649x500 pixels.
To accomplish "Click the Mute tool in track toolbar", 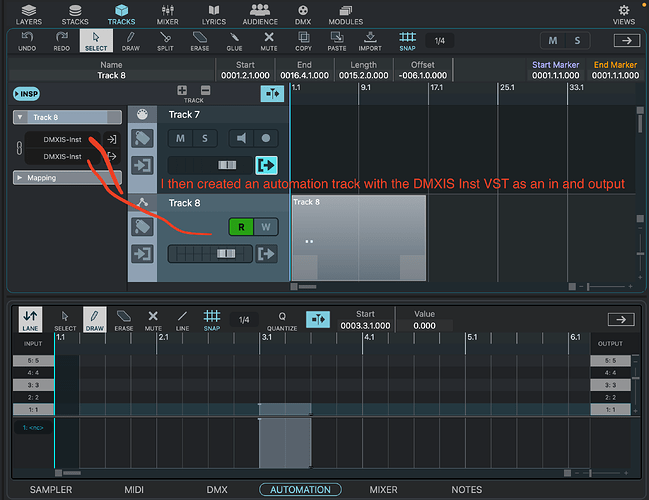I will click(269, 41).
